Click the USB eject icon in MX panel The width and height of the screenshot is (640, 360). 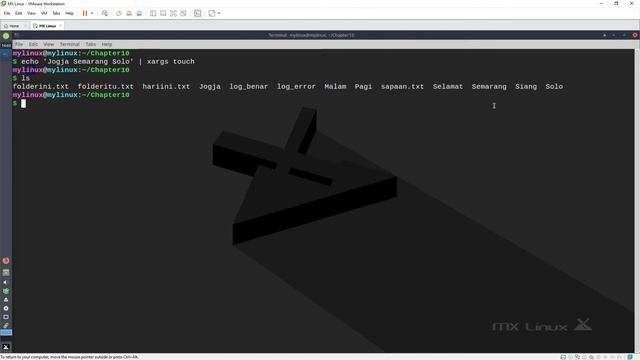6,300
